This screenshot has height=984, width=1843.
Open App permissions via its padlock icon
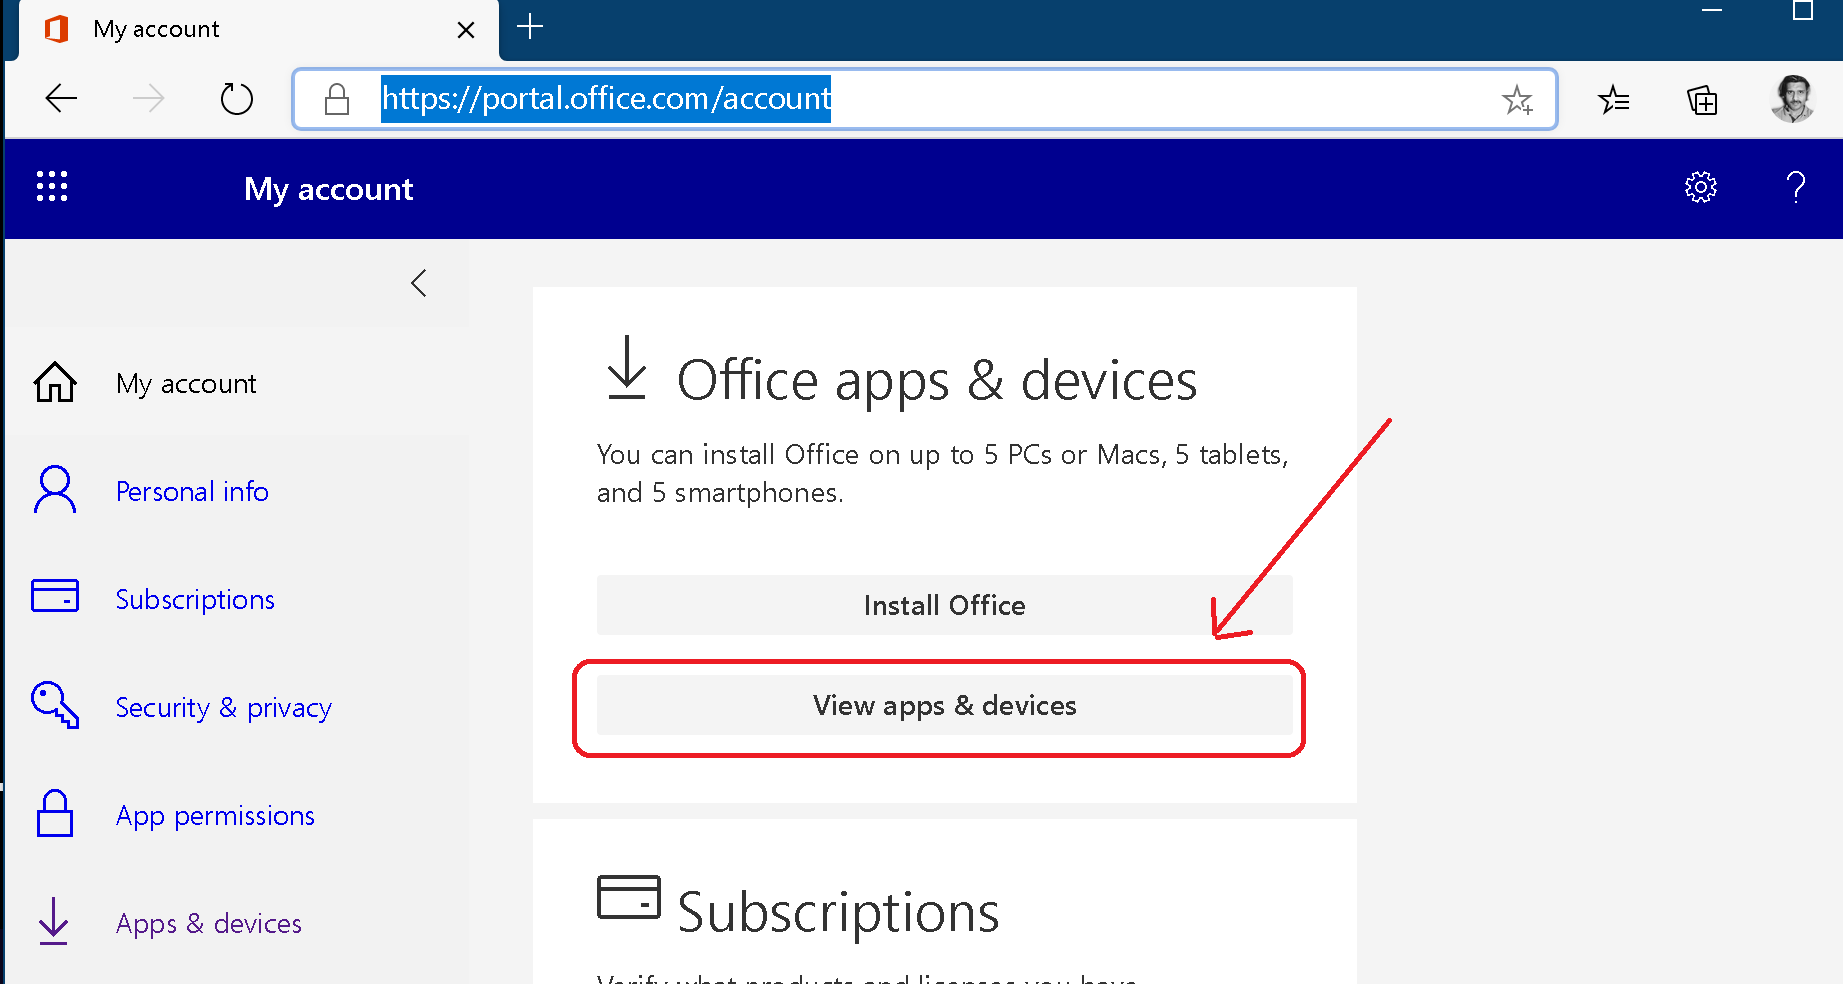coord(54,814)
